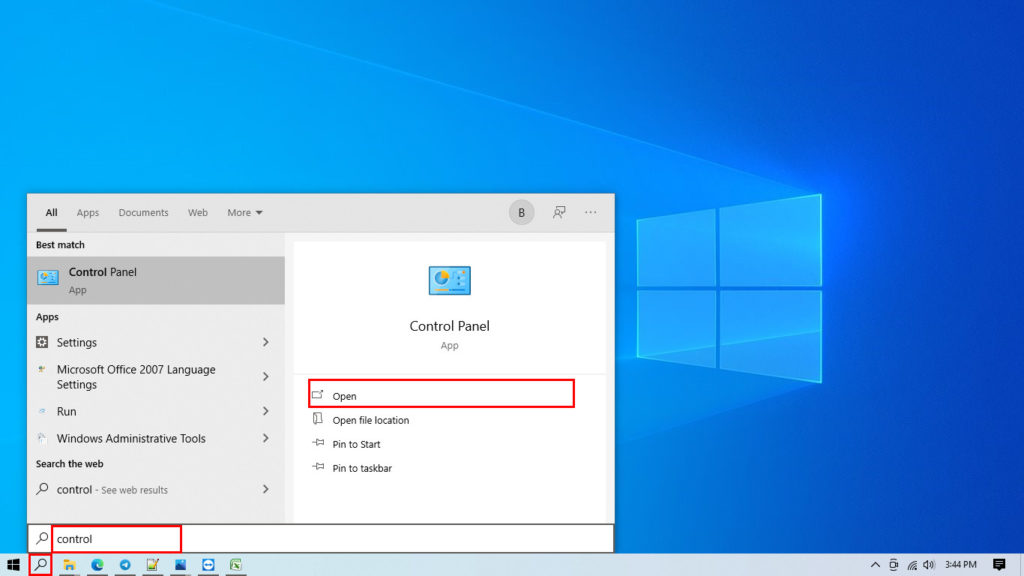The height and width of the screenshot is (576, 1024).
Task: Click the large Control Panel preview icon
Action: [449, 281]
